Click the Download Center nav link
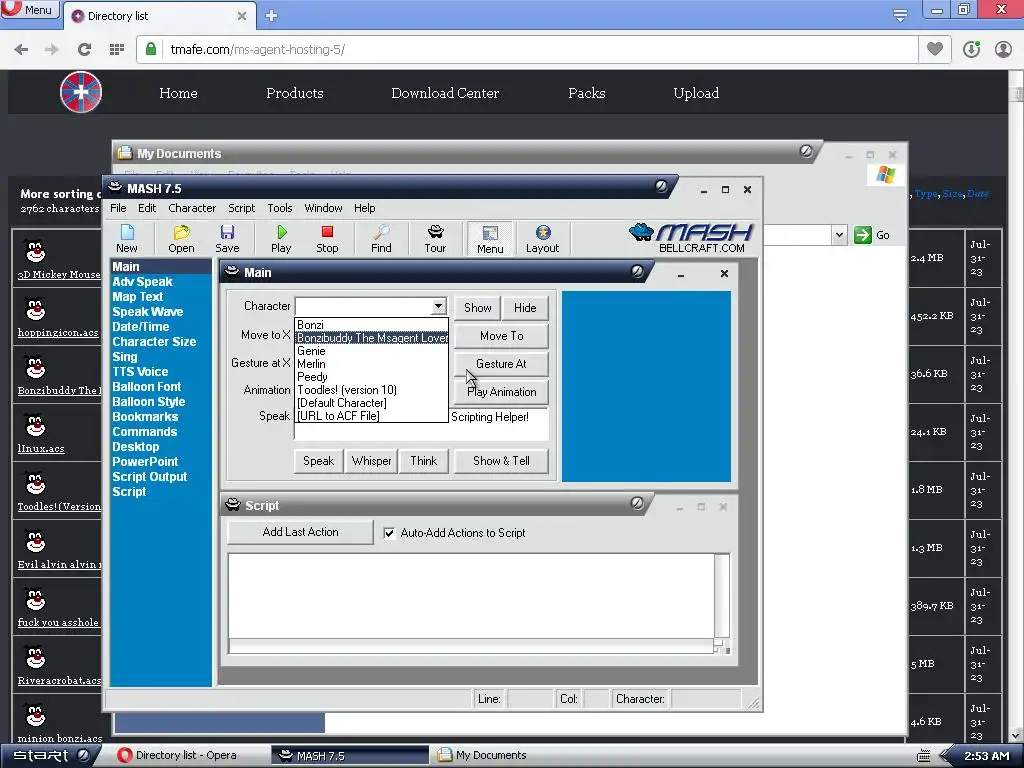The width and height of the screenshot is (1024, 768). (x=445, y=93)
